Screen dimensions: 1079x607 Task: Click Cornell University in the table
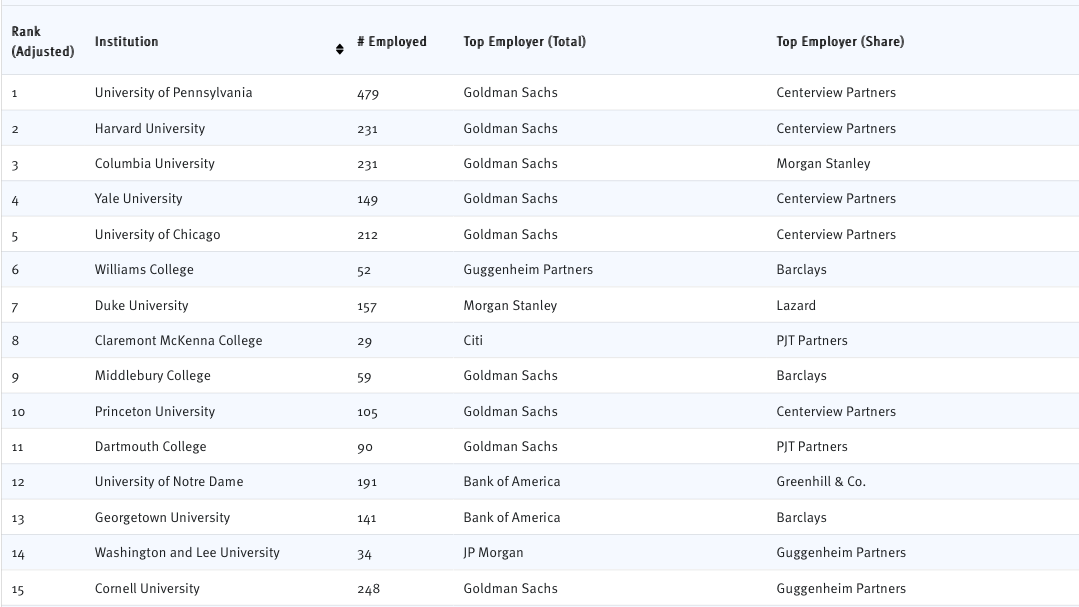(x=147, y=589)
